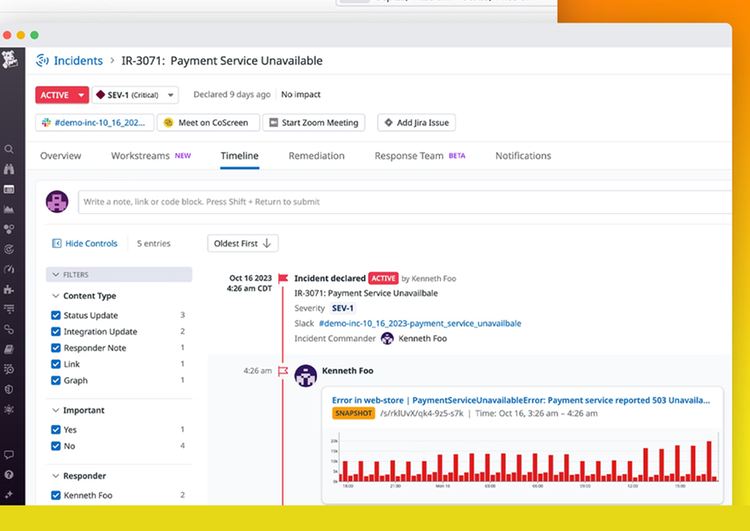Open search via magnifier sidebar icon
This screenshot has width=750, height=531.
[x=9, y=149]
